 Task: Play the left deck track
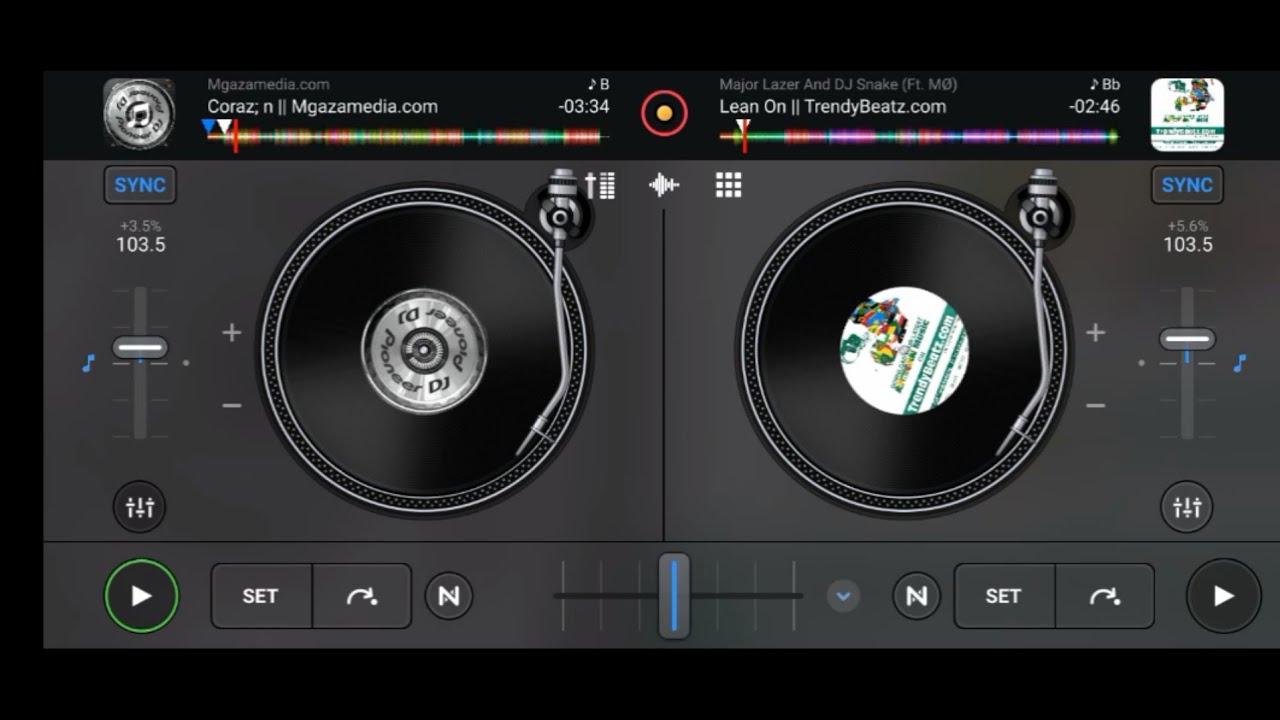coord(142,596)
